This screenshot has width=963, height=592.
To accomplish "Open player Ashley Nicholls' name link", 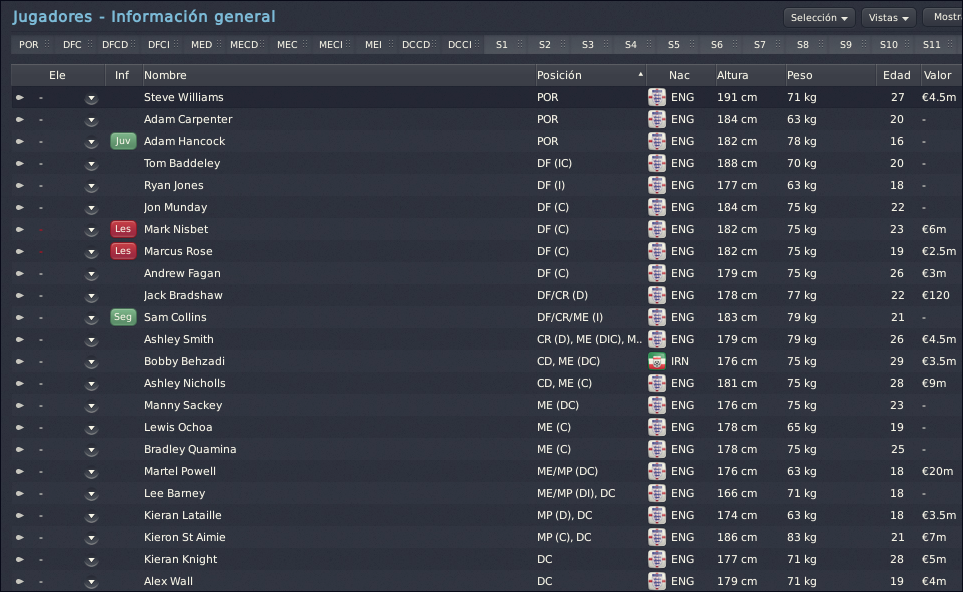I will pos(185,383).
